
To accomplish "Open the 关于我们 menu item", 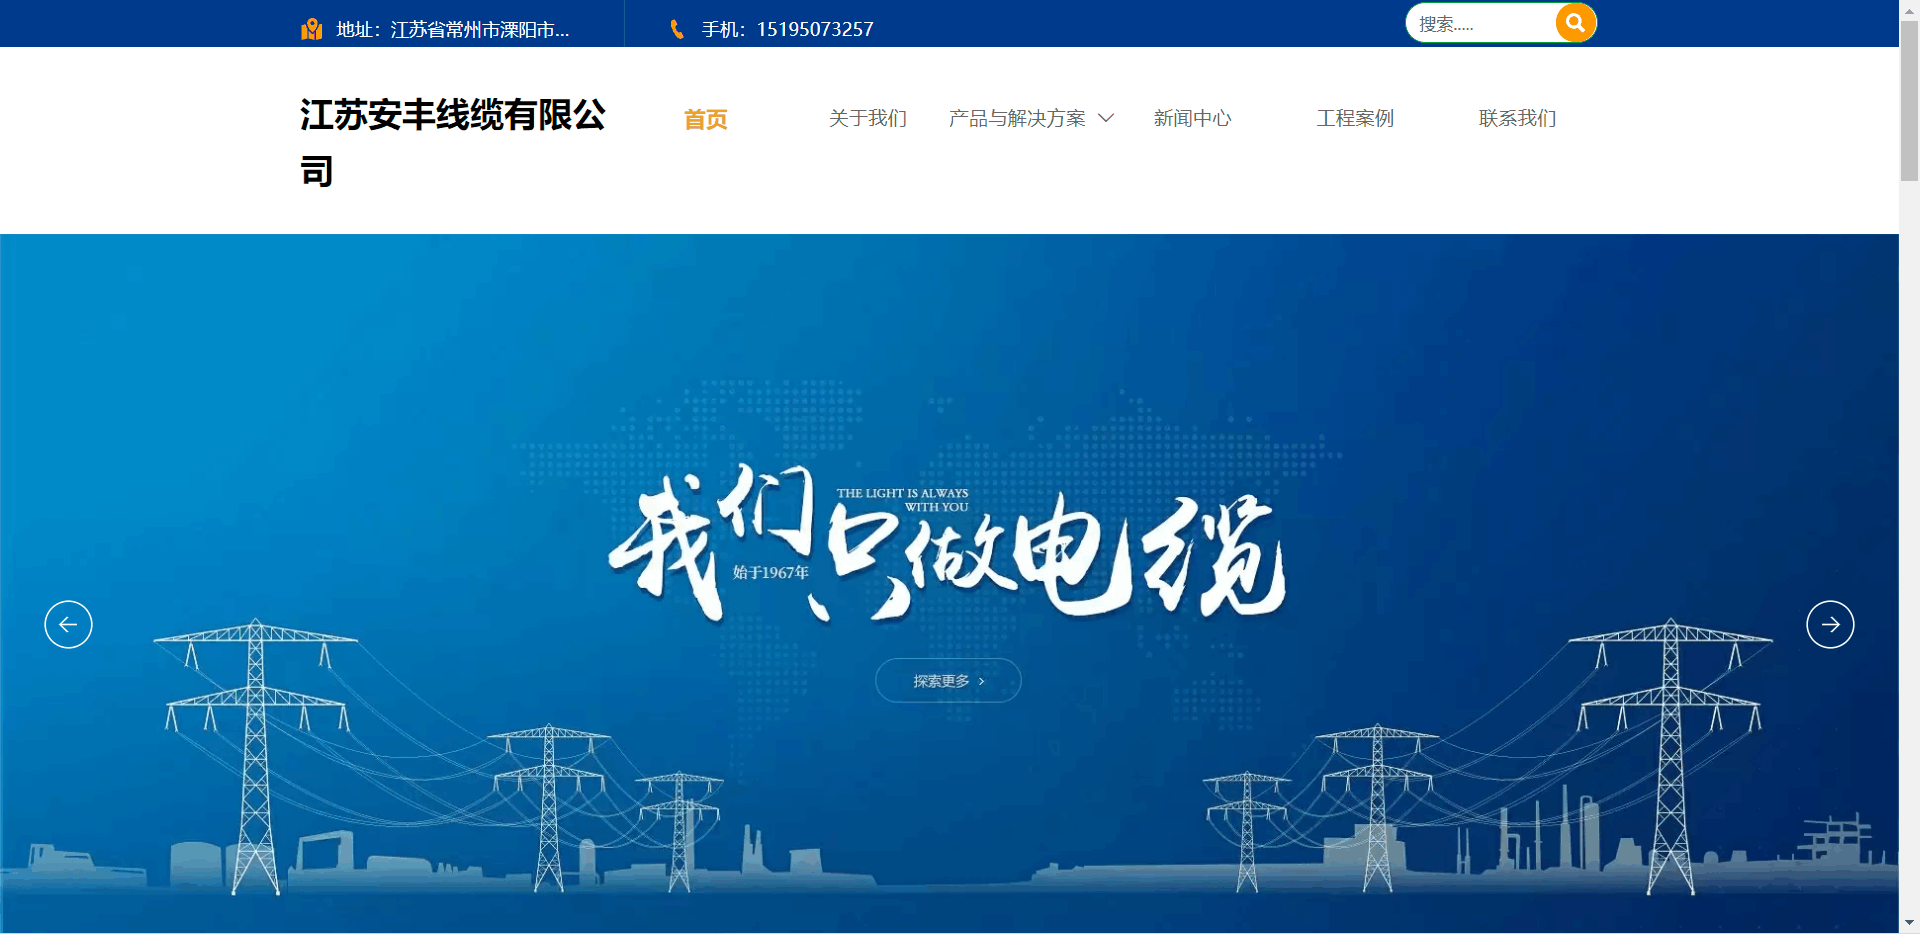I will click(x=867, y=118).
